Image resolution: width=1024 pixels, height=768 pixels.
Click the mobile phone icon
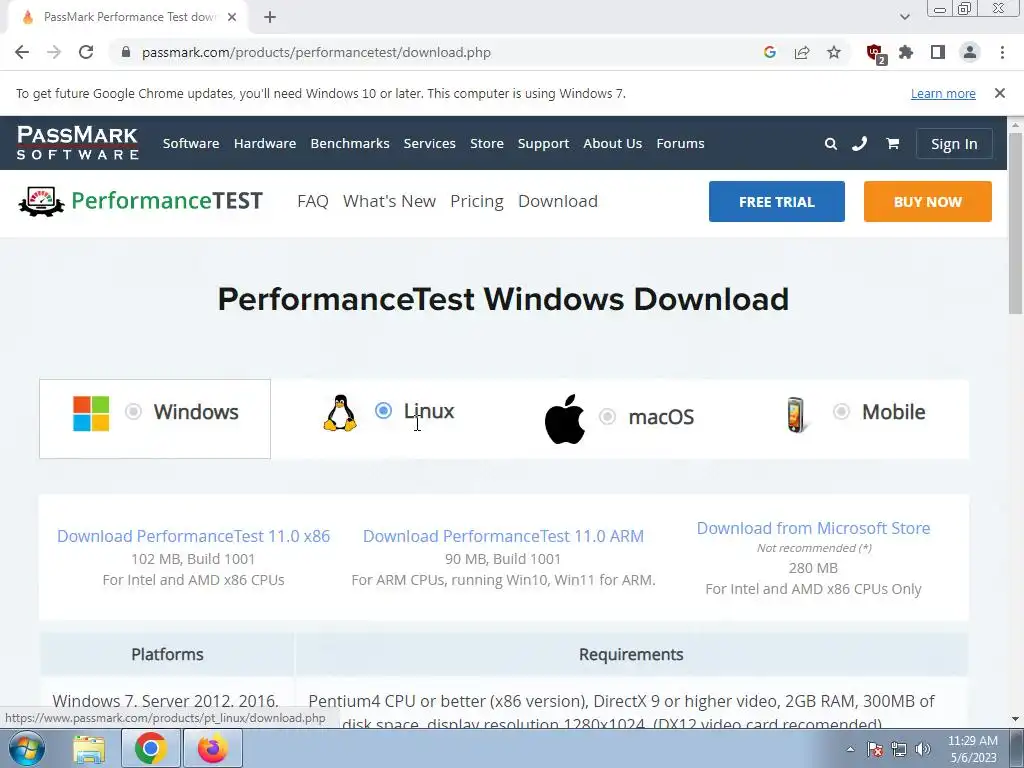(796, 415)
